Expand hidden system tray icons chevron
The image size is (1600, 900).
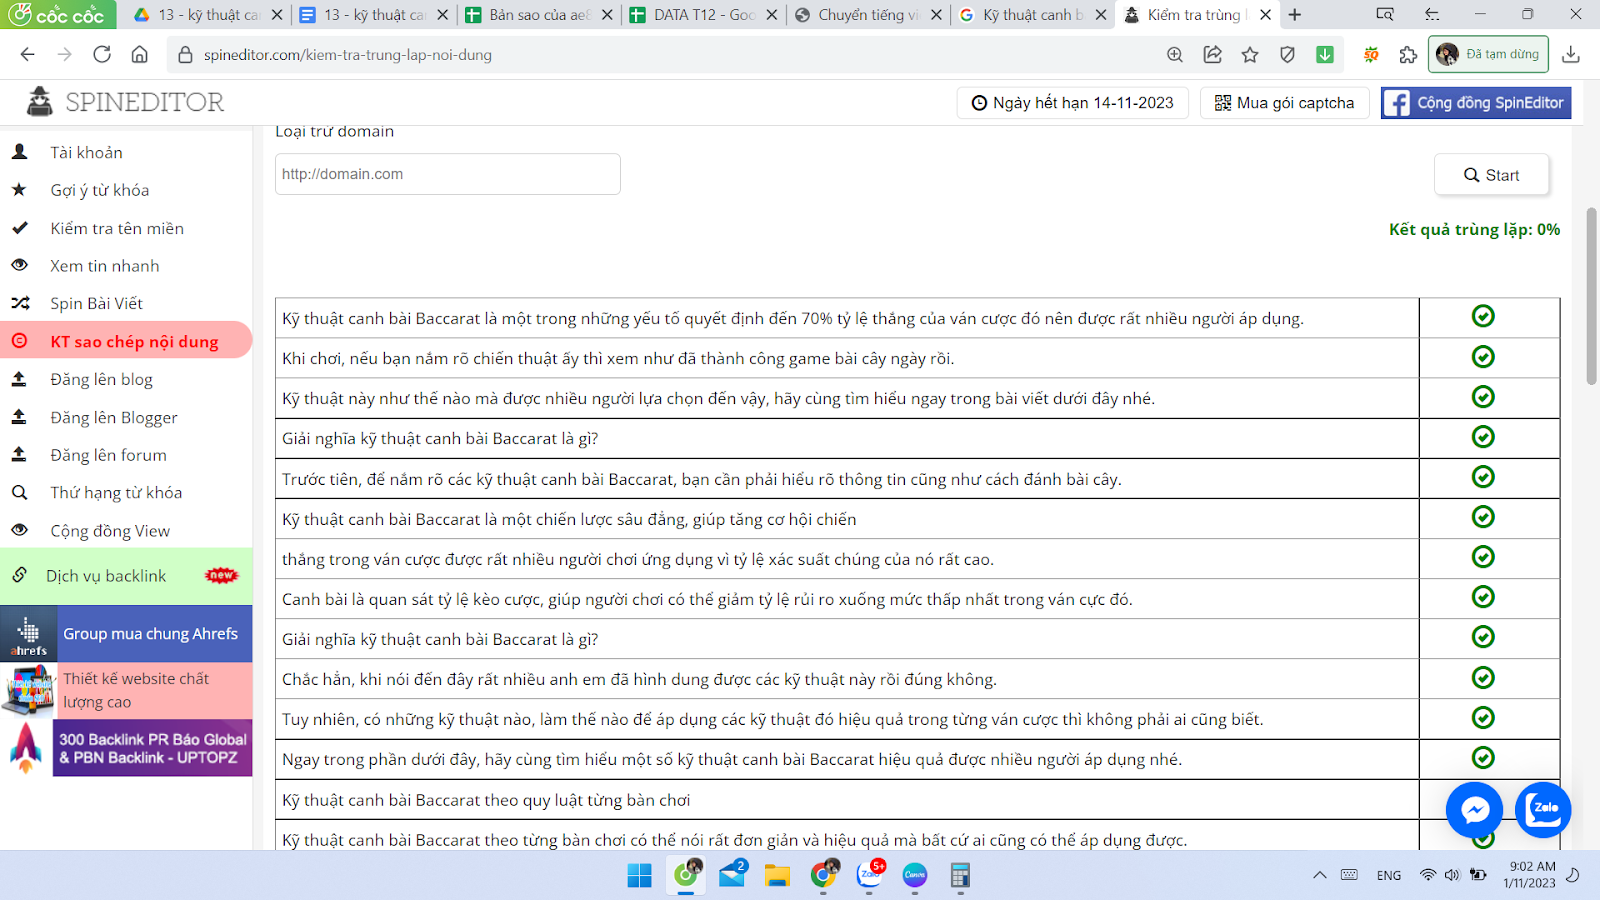click(x=1320, y=875)
